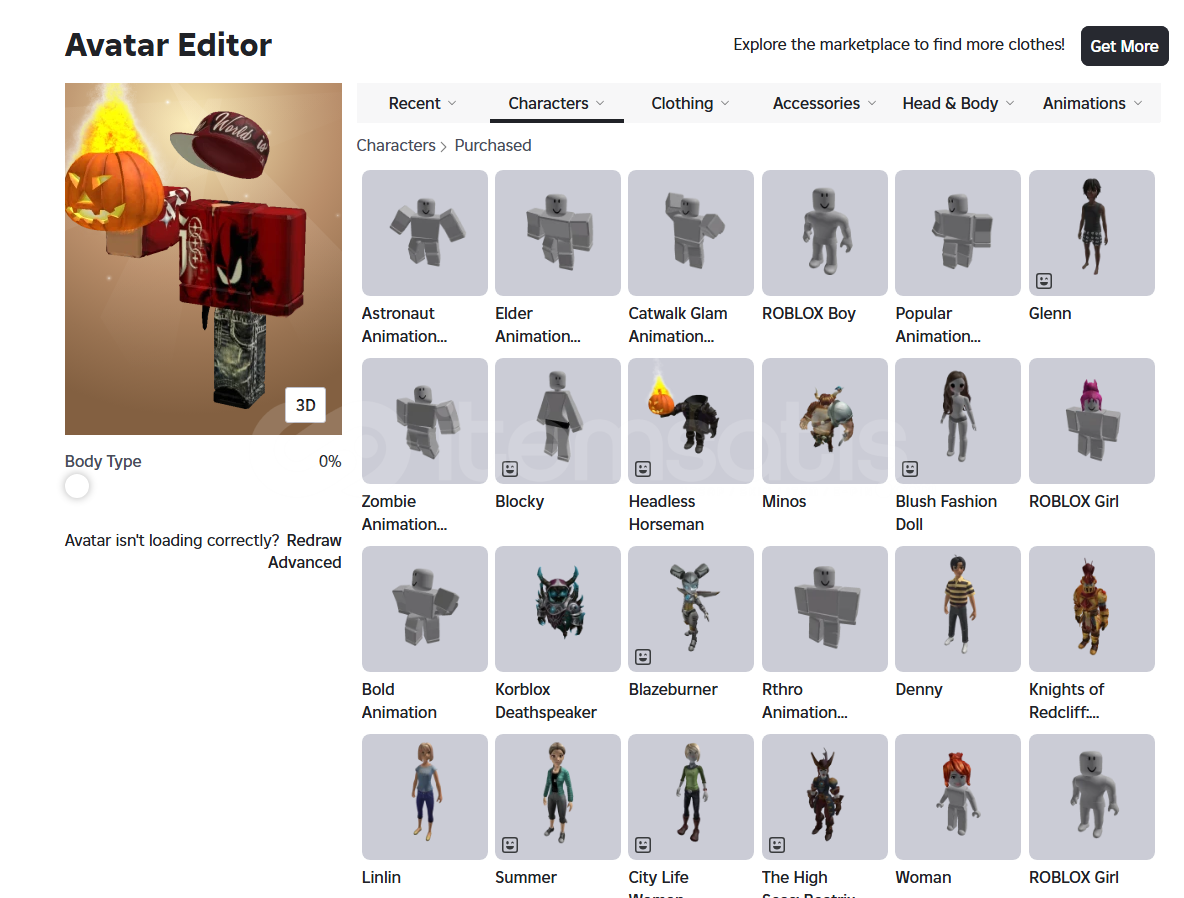Open the Advanced avatar options link
This screenshot has width=1184, height=898.
pyautogui.click(x=304, y=563)
